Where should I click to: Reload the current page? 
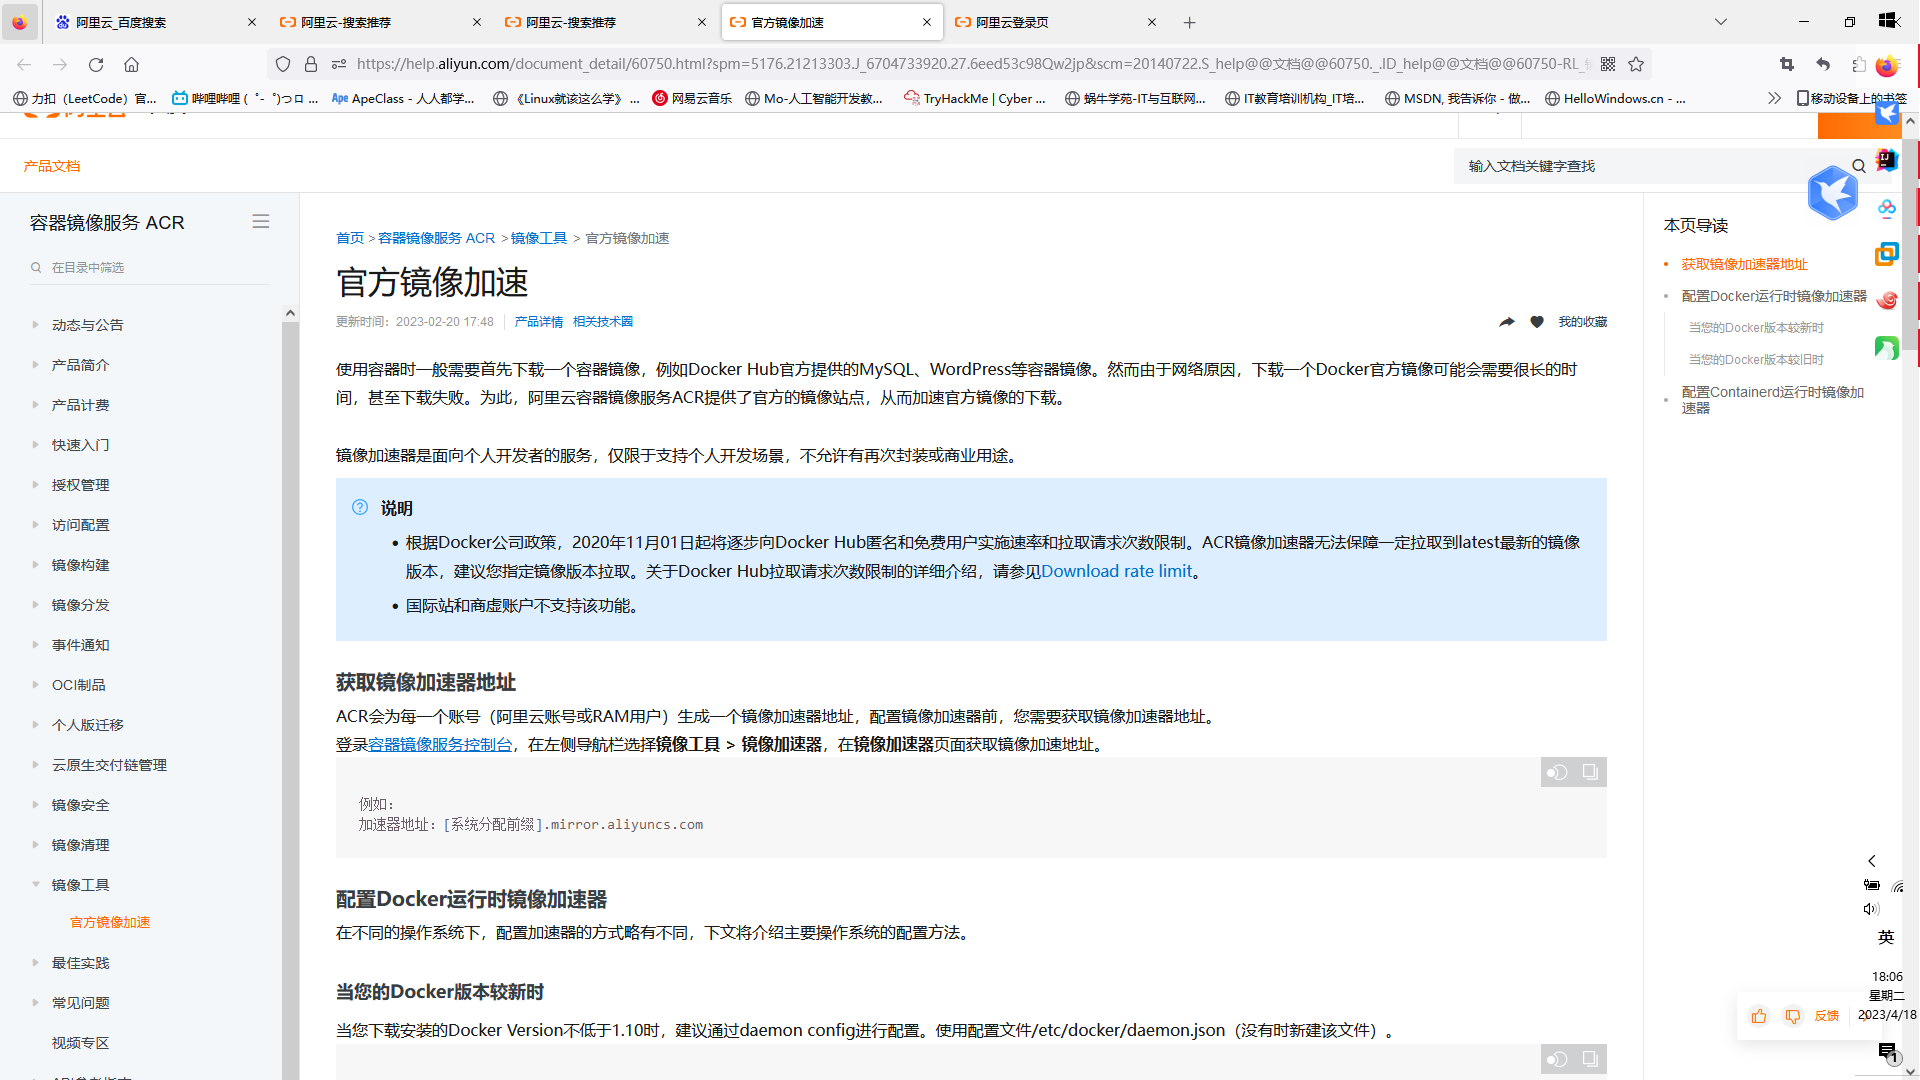(96, 64)
